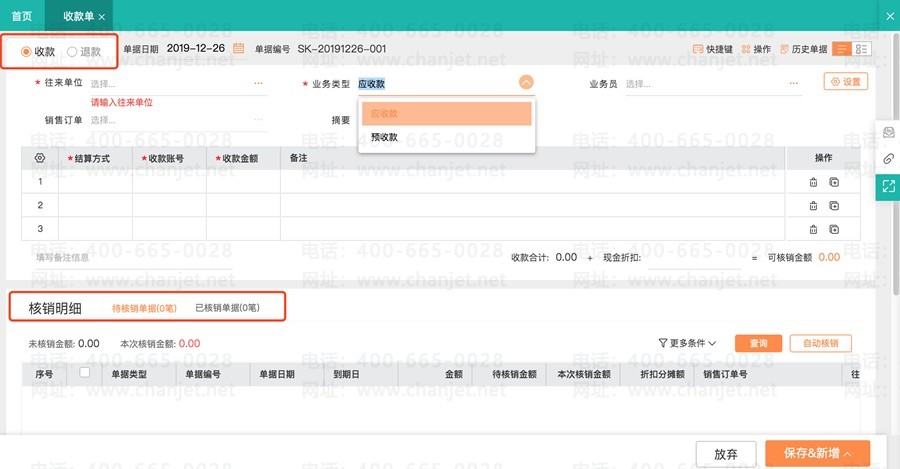
Task: Click row 2 收款账号 cell
Action: tap(169, 205)
